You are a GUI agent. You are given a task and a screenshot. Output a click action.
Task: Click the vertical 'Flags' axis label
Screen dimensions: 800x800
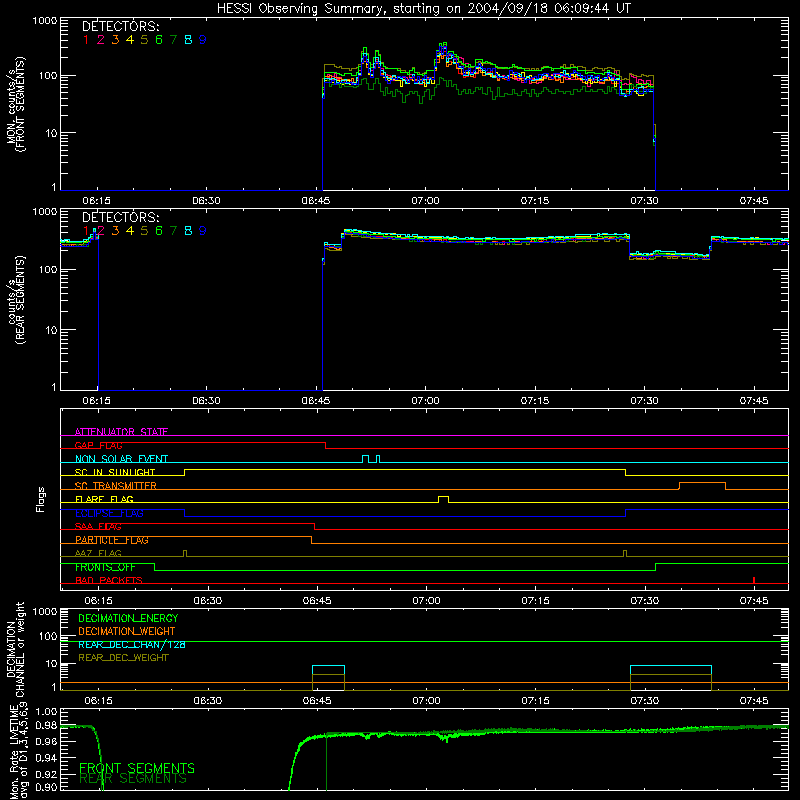click(41, 499)
